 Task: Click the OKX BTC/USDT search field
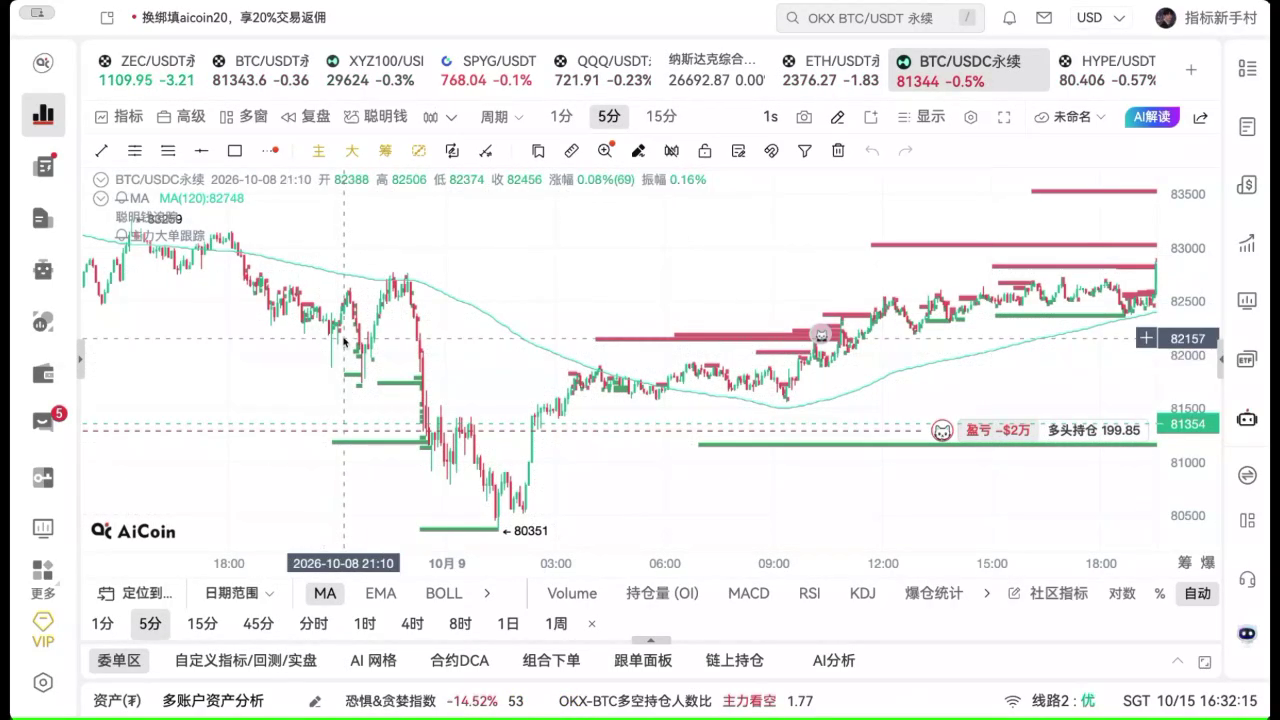coord(880,18)
